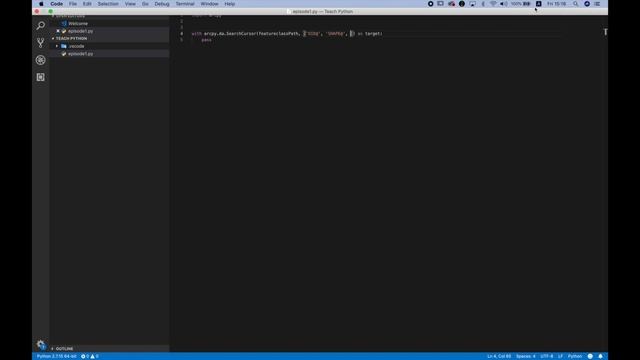Viewport: 640px width, 360px height.
Task: Open the Terminal menu
Action: 185,4
